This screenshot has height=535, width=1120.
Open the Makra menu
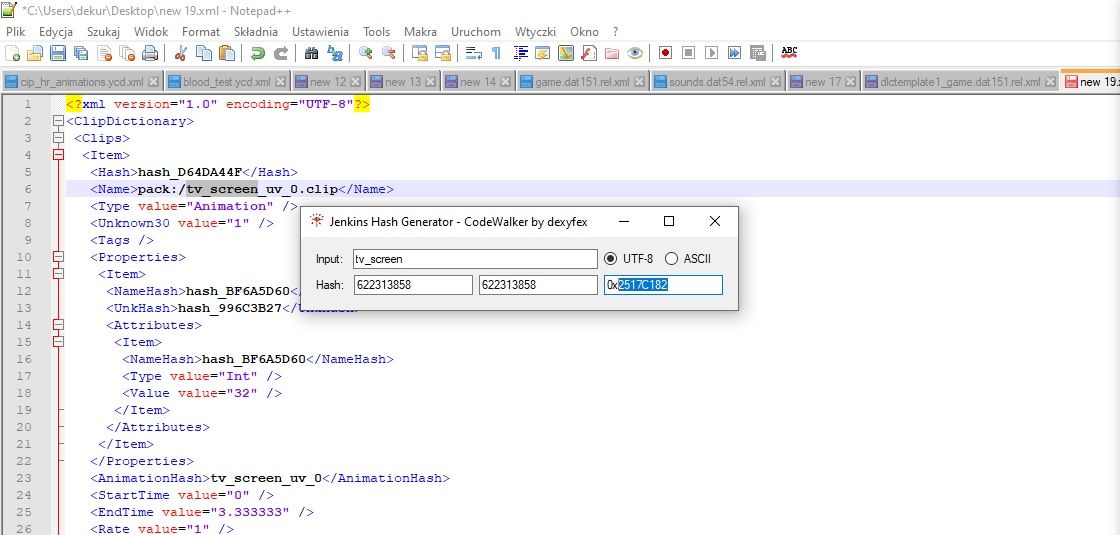click(x=421, y=31)
